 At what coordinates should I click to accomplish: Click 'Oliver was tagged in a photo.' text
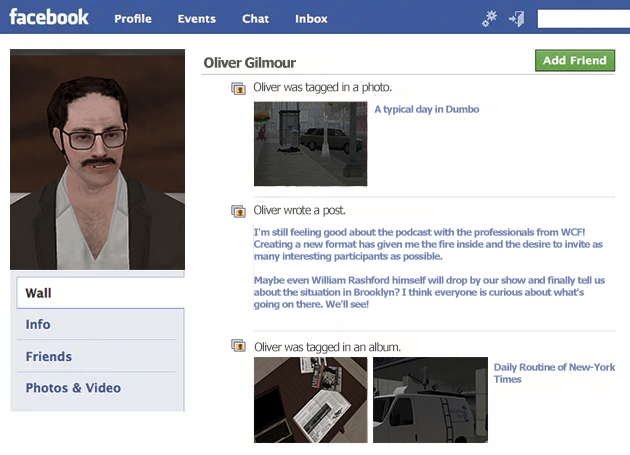tap(323, 87)
